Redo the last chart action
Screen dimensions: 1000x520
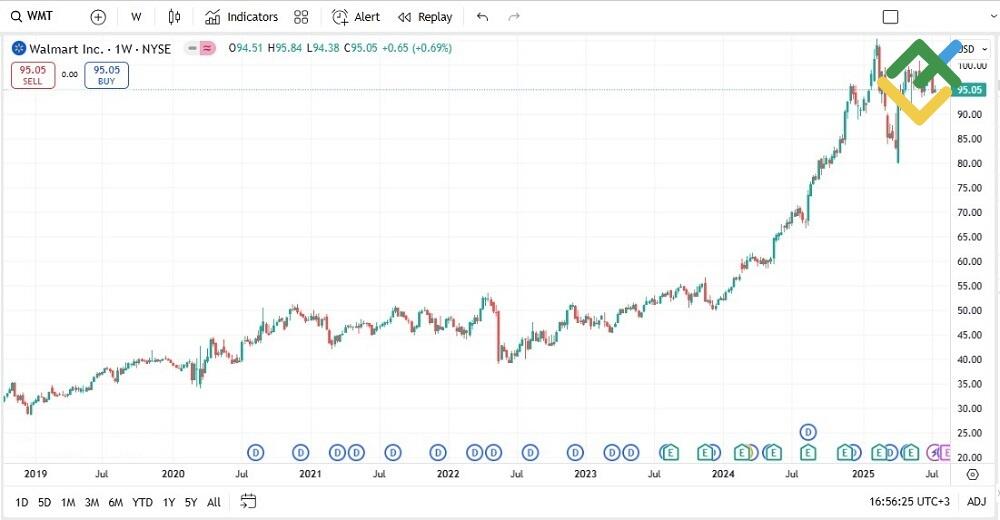pyautogui.click(x=514, y=17)
